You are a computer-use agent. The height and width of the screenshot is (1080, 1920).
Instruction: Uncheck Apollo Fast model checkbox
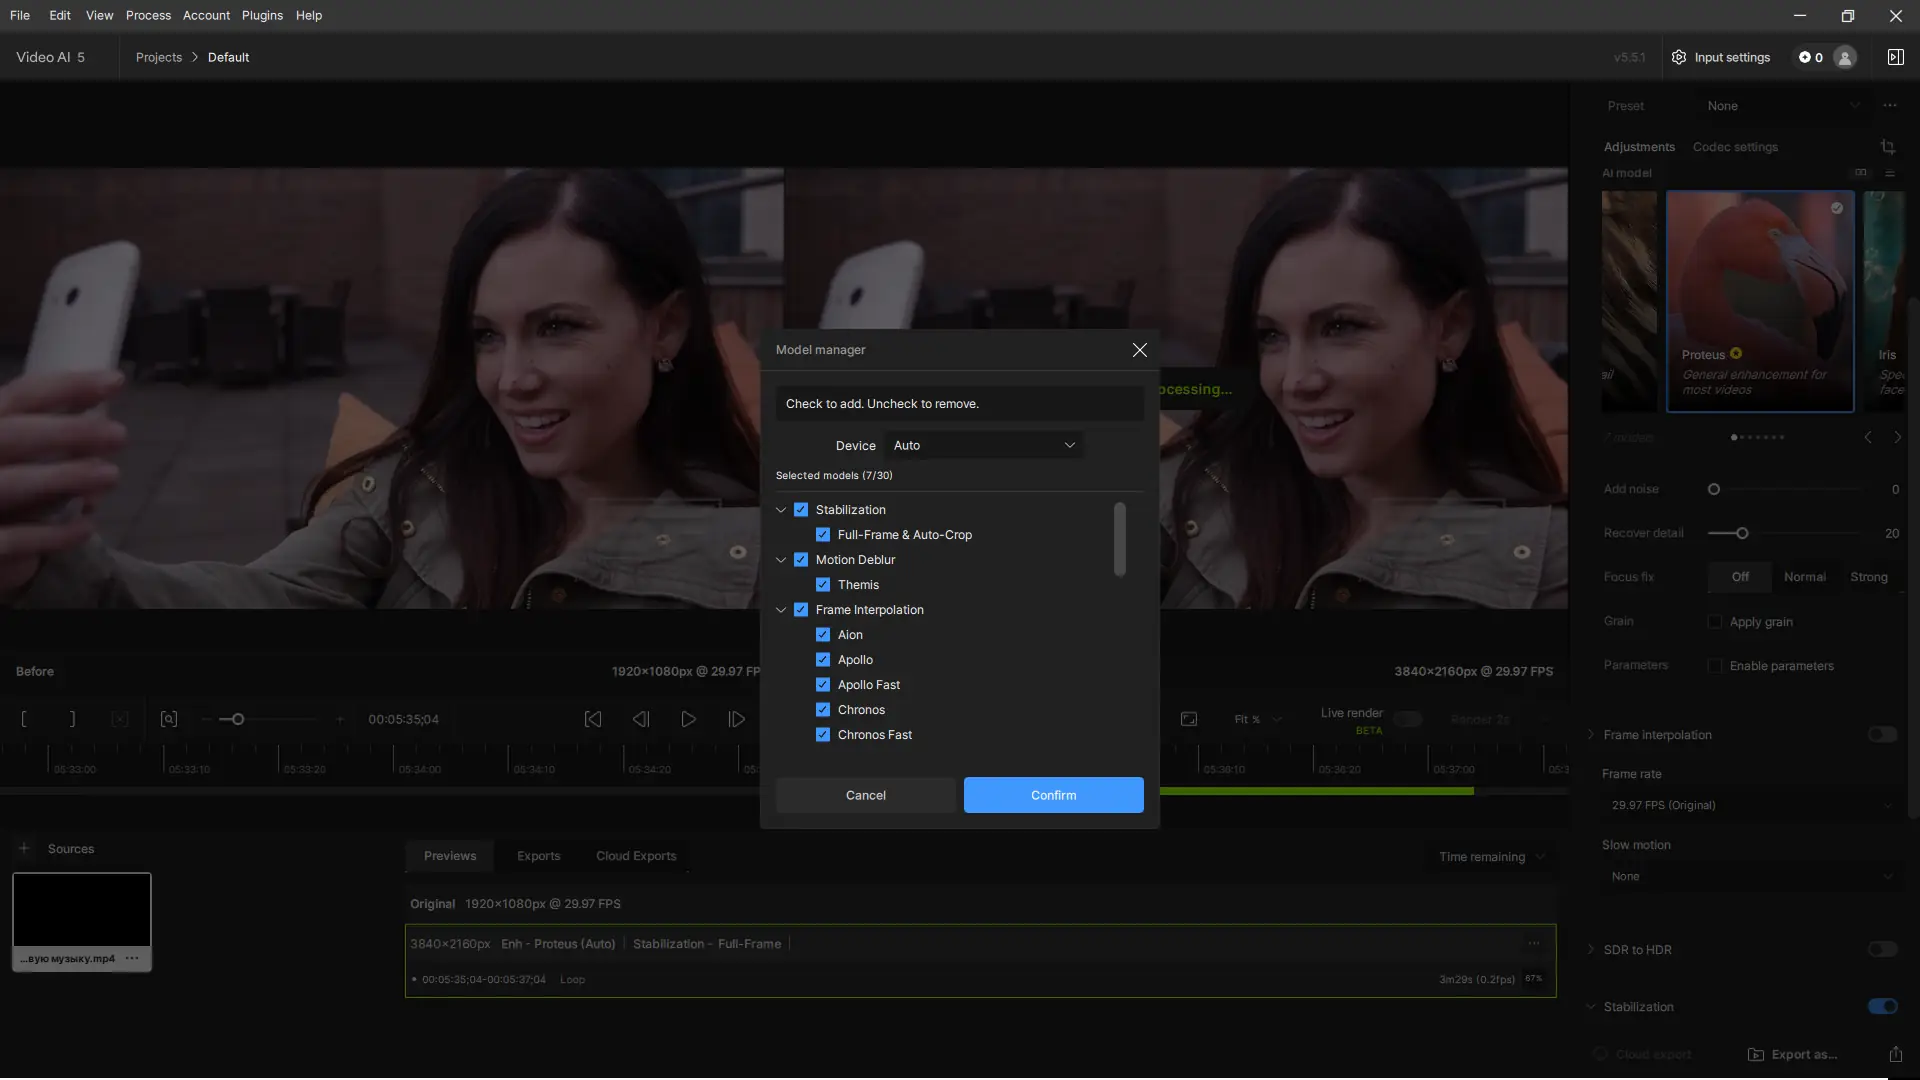point(822,685)
